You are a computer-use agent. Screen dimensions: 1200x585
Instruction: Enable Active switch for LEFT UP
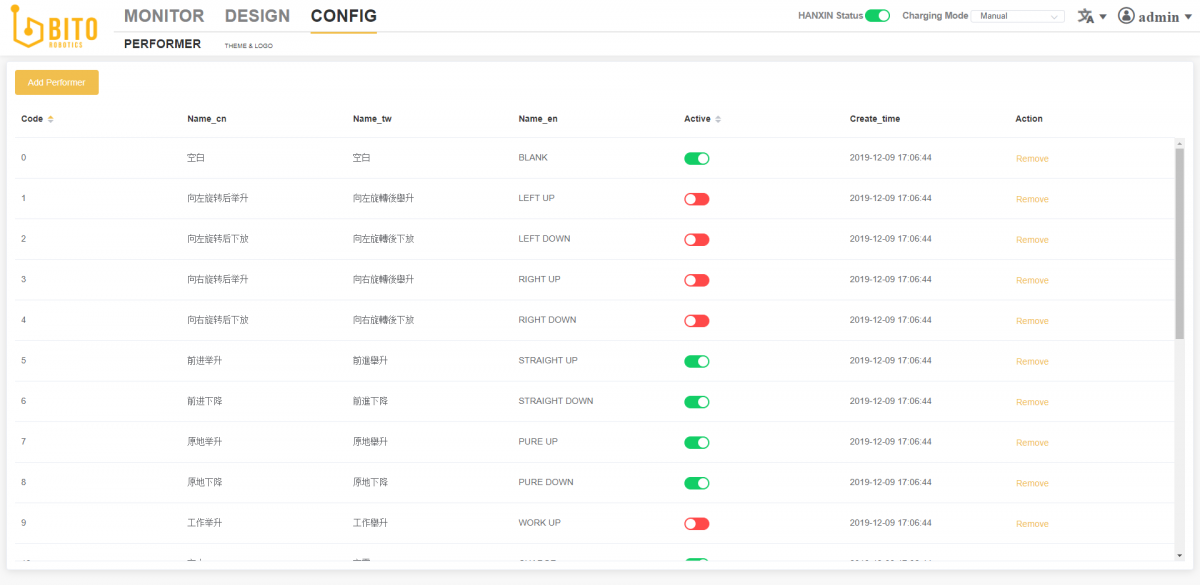(x=697, y=199)
